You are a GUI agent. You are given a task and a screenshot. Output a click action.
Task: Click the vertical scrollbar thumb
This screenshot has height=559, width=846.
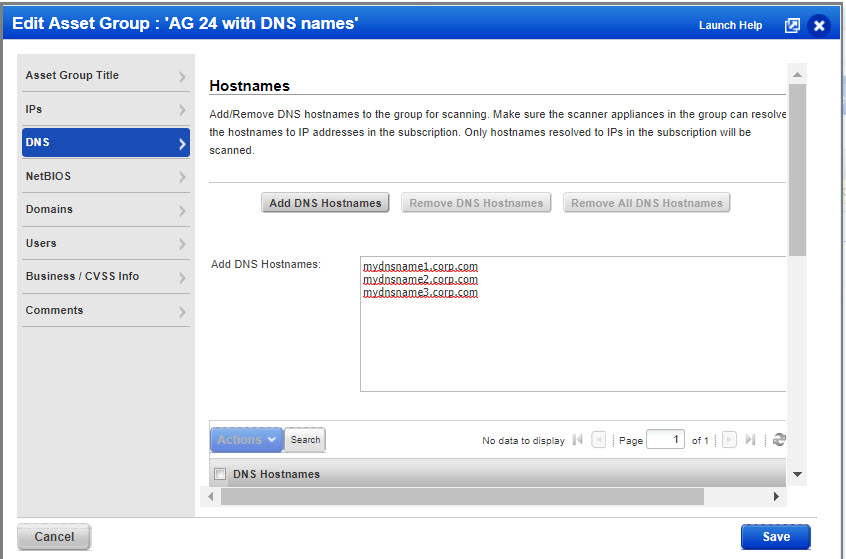(x=797, y=170)
